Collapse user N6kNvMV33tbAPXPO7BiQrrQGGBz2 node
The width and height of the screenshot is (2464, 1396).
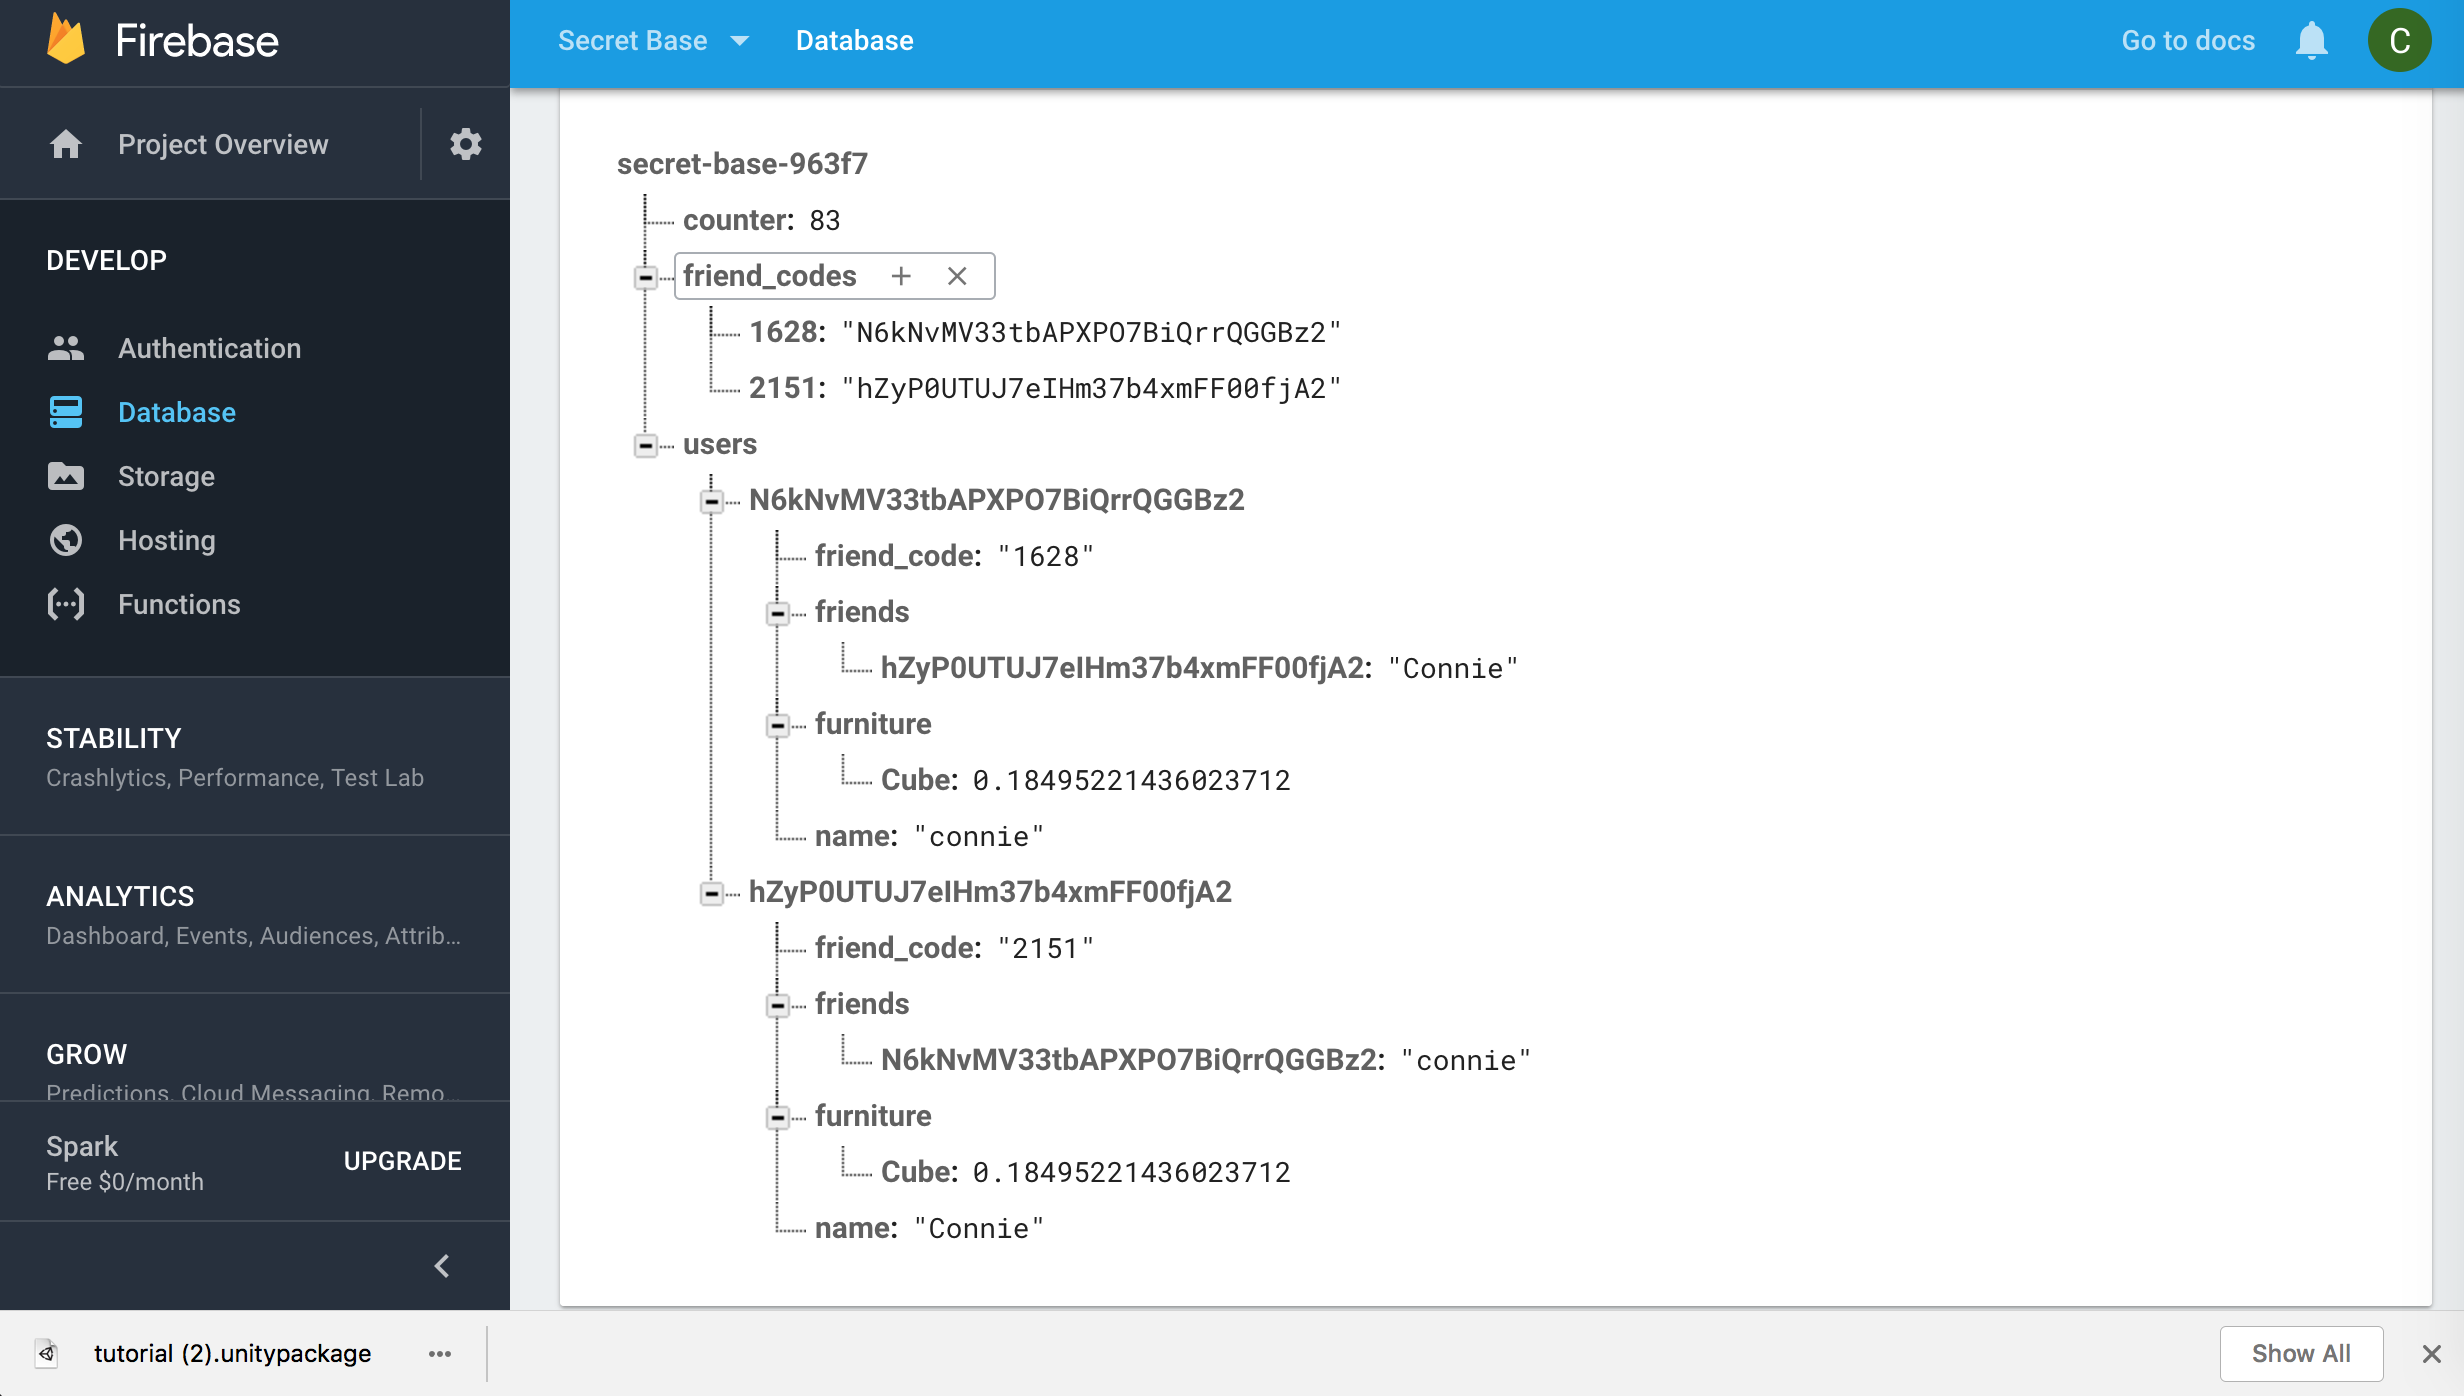(712, 501)
